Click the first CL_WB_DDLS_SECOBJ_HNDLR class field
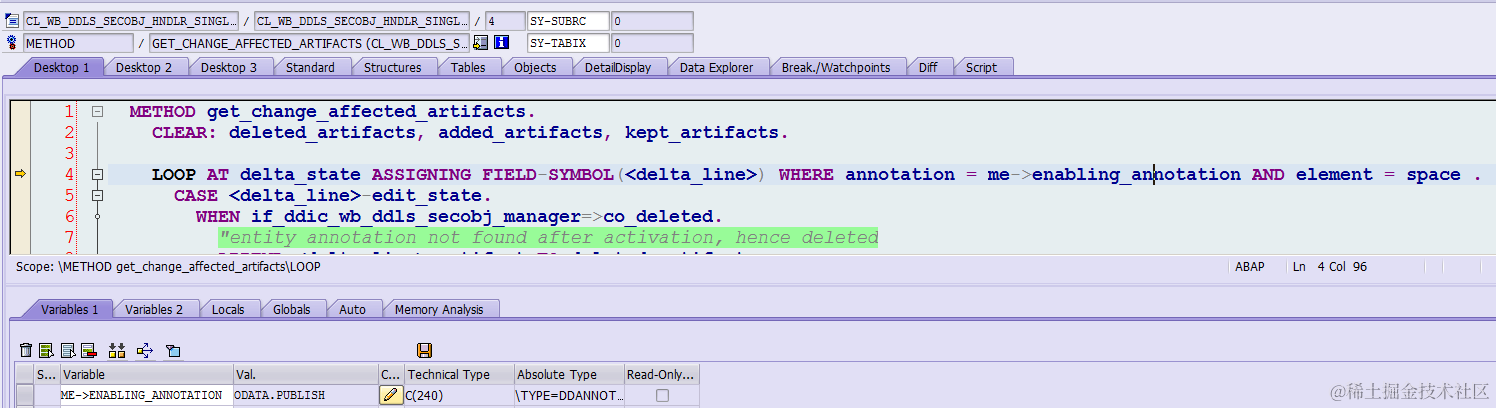 coord(131,21)
